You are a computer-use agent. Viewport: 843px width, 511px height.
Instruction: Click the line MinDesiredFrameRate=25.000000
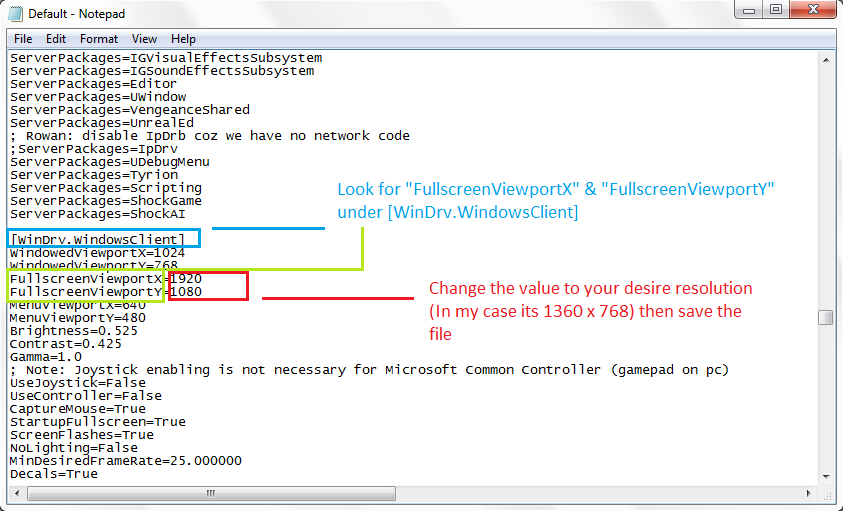pos(126,461)
